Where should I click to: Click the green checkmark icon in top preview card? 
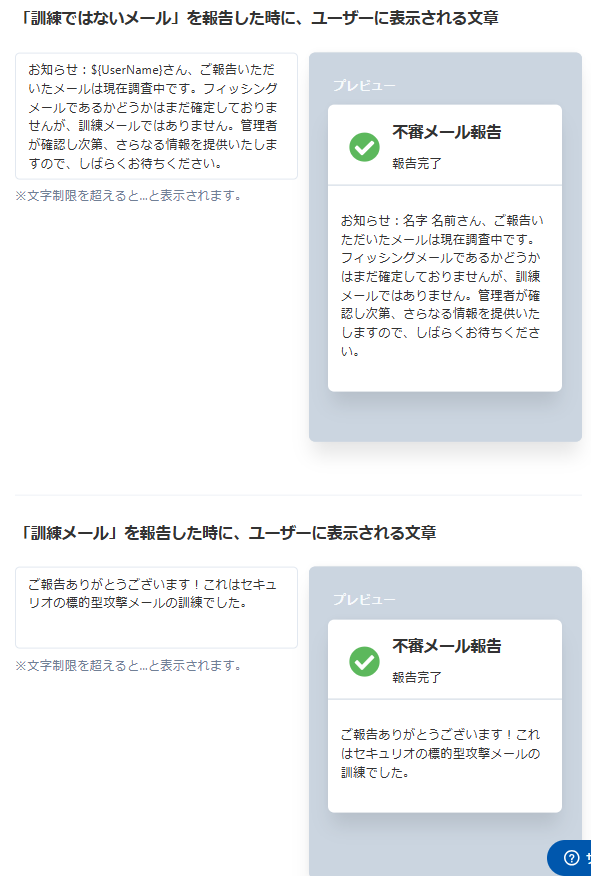(x=364, y=147)
